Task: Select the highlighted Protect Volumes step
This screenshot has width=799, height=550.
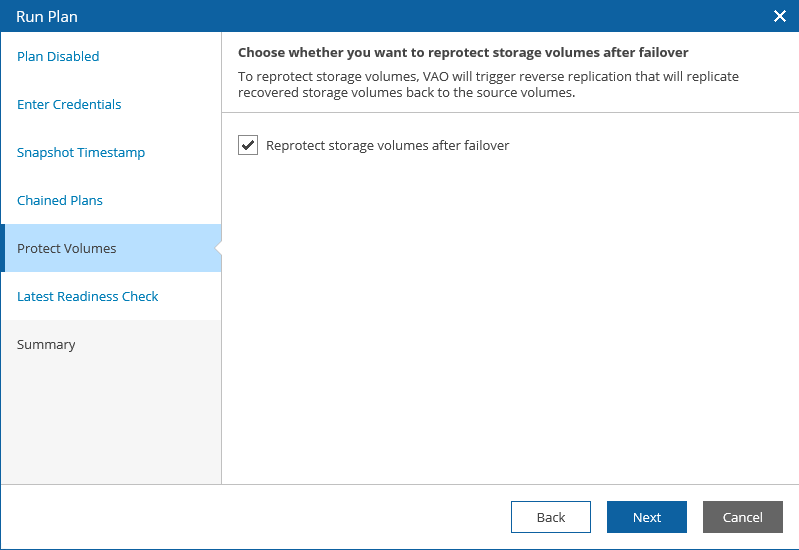Action: point(67,249)
